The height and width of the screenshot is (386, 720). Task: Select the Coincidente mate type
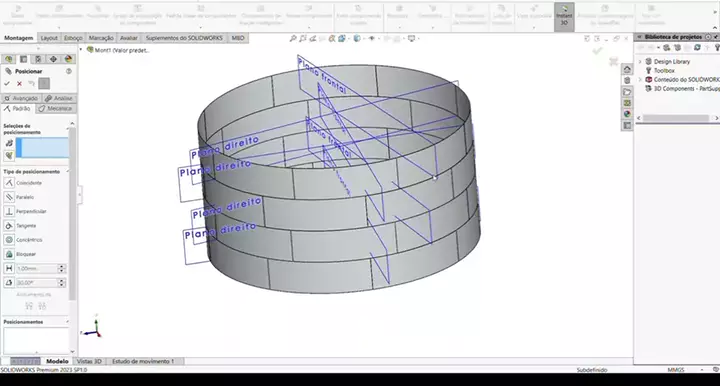point(9,183)
